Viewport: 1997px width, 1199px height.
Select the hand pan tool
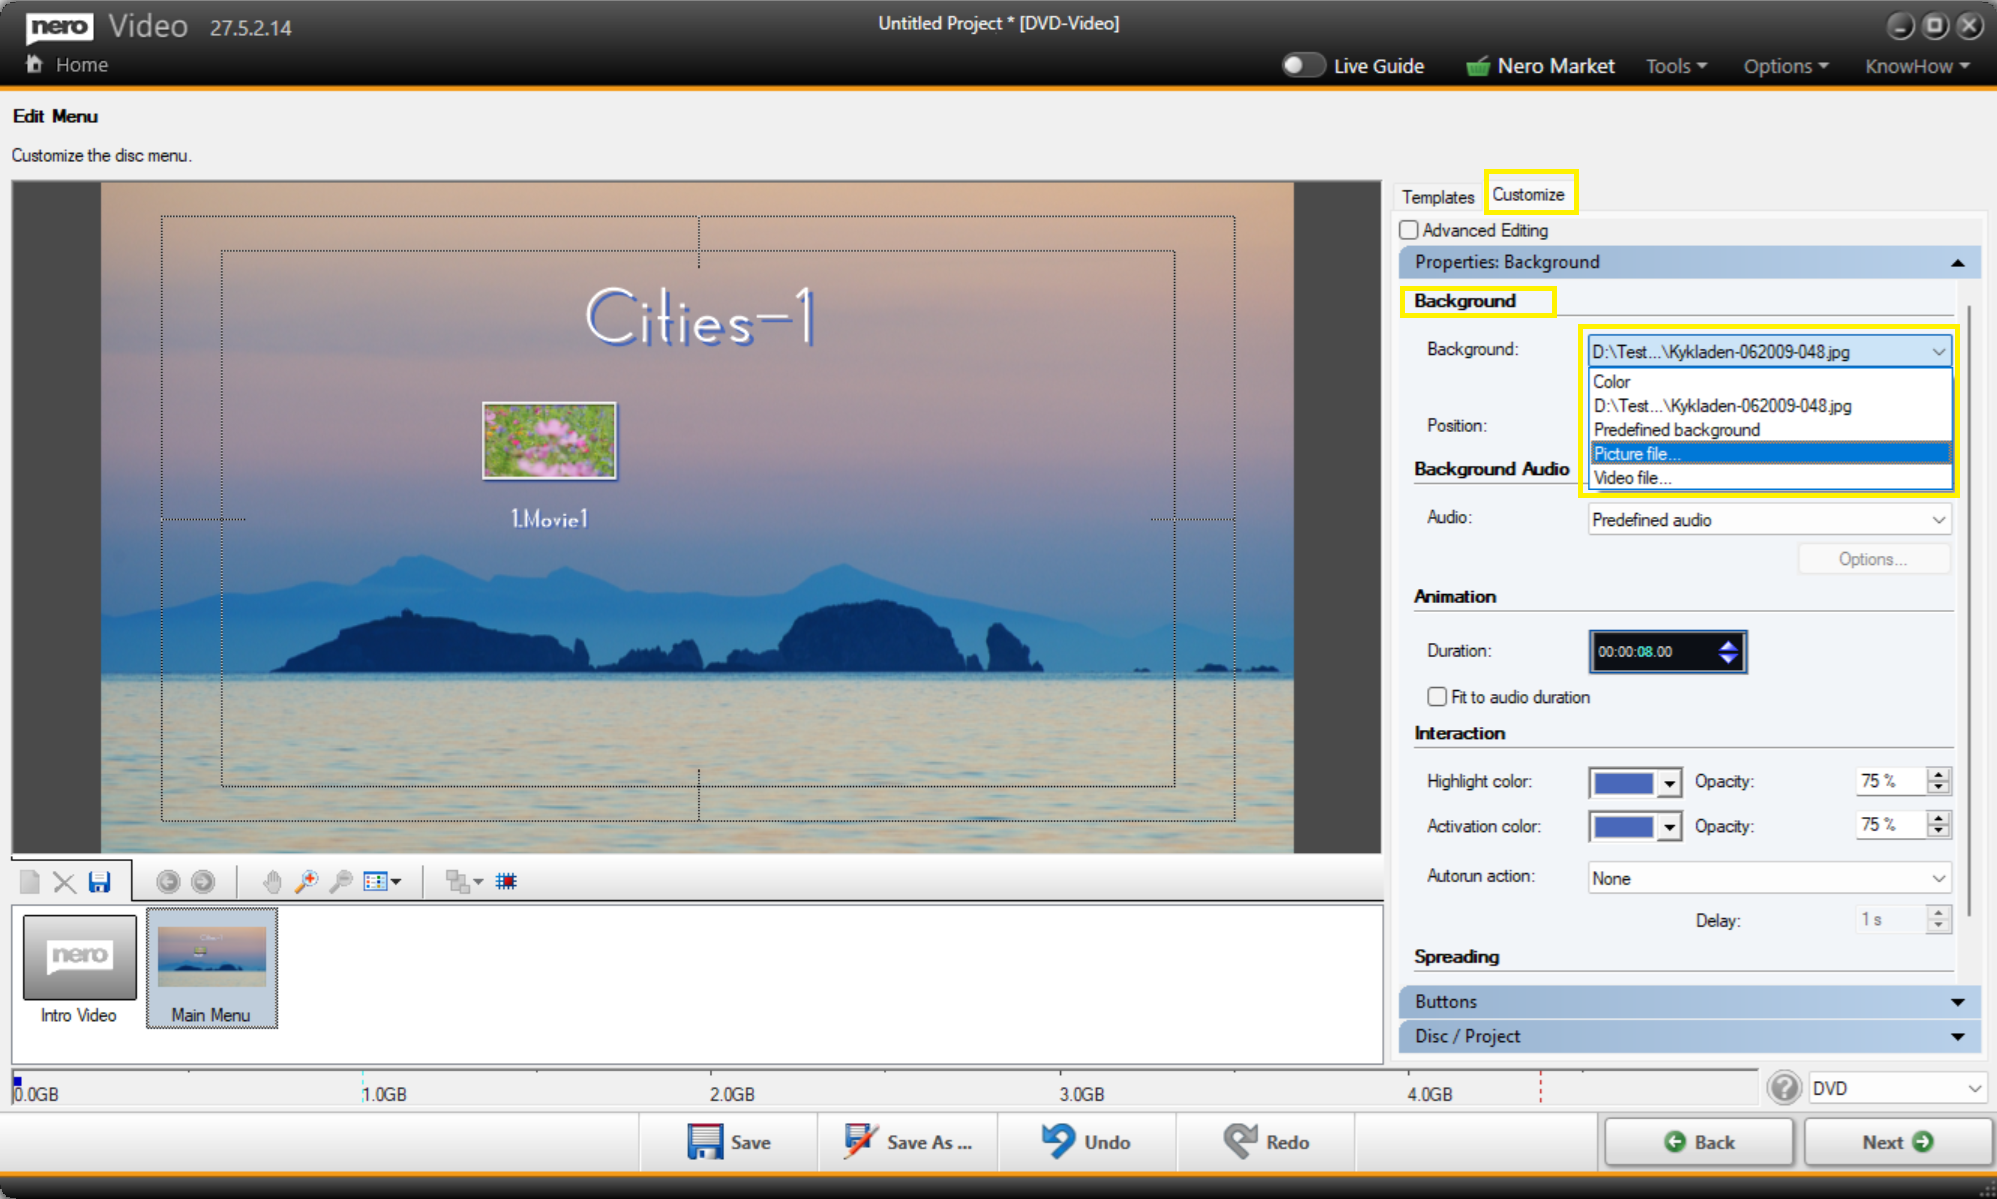point(272,881)
